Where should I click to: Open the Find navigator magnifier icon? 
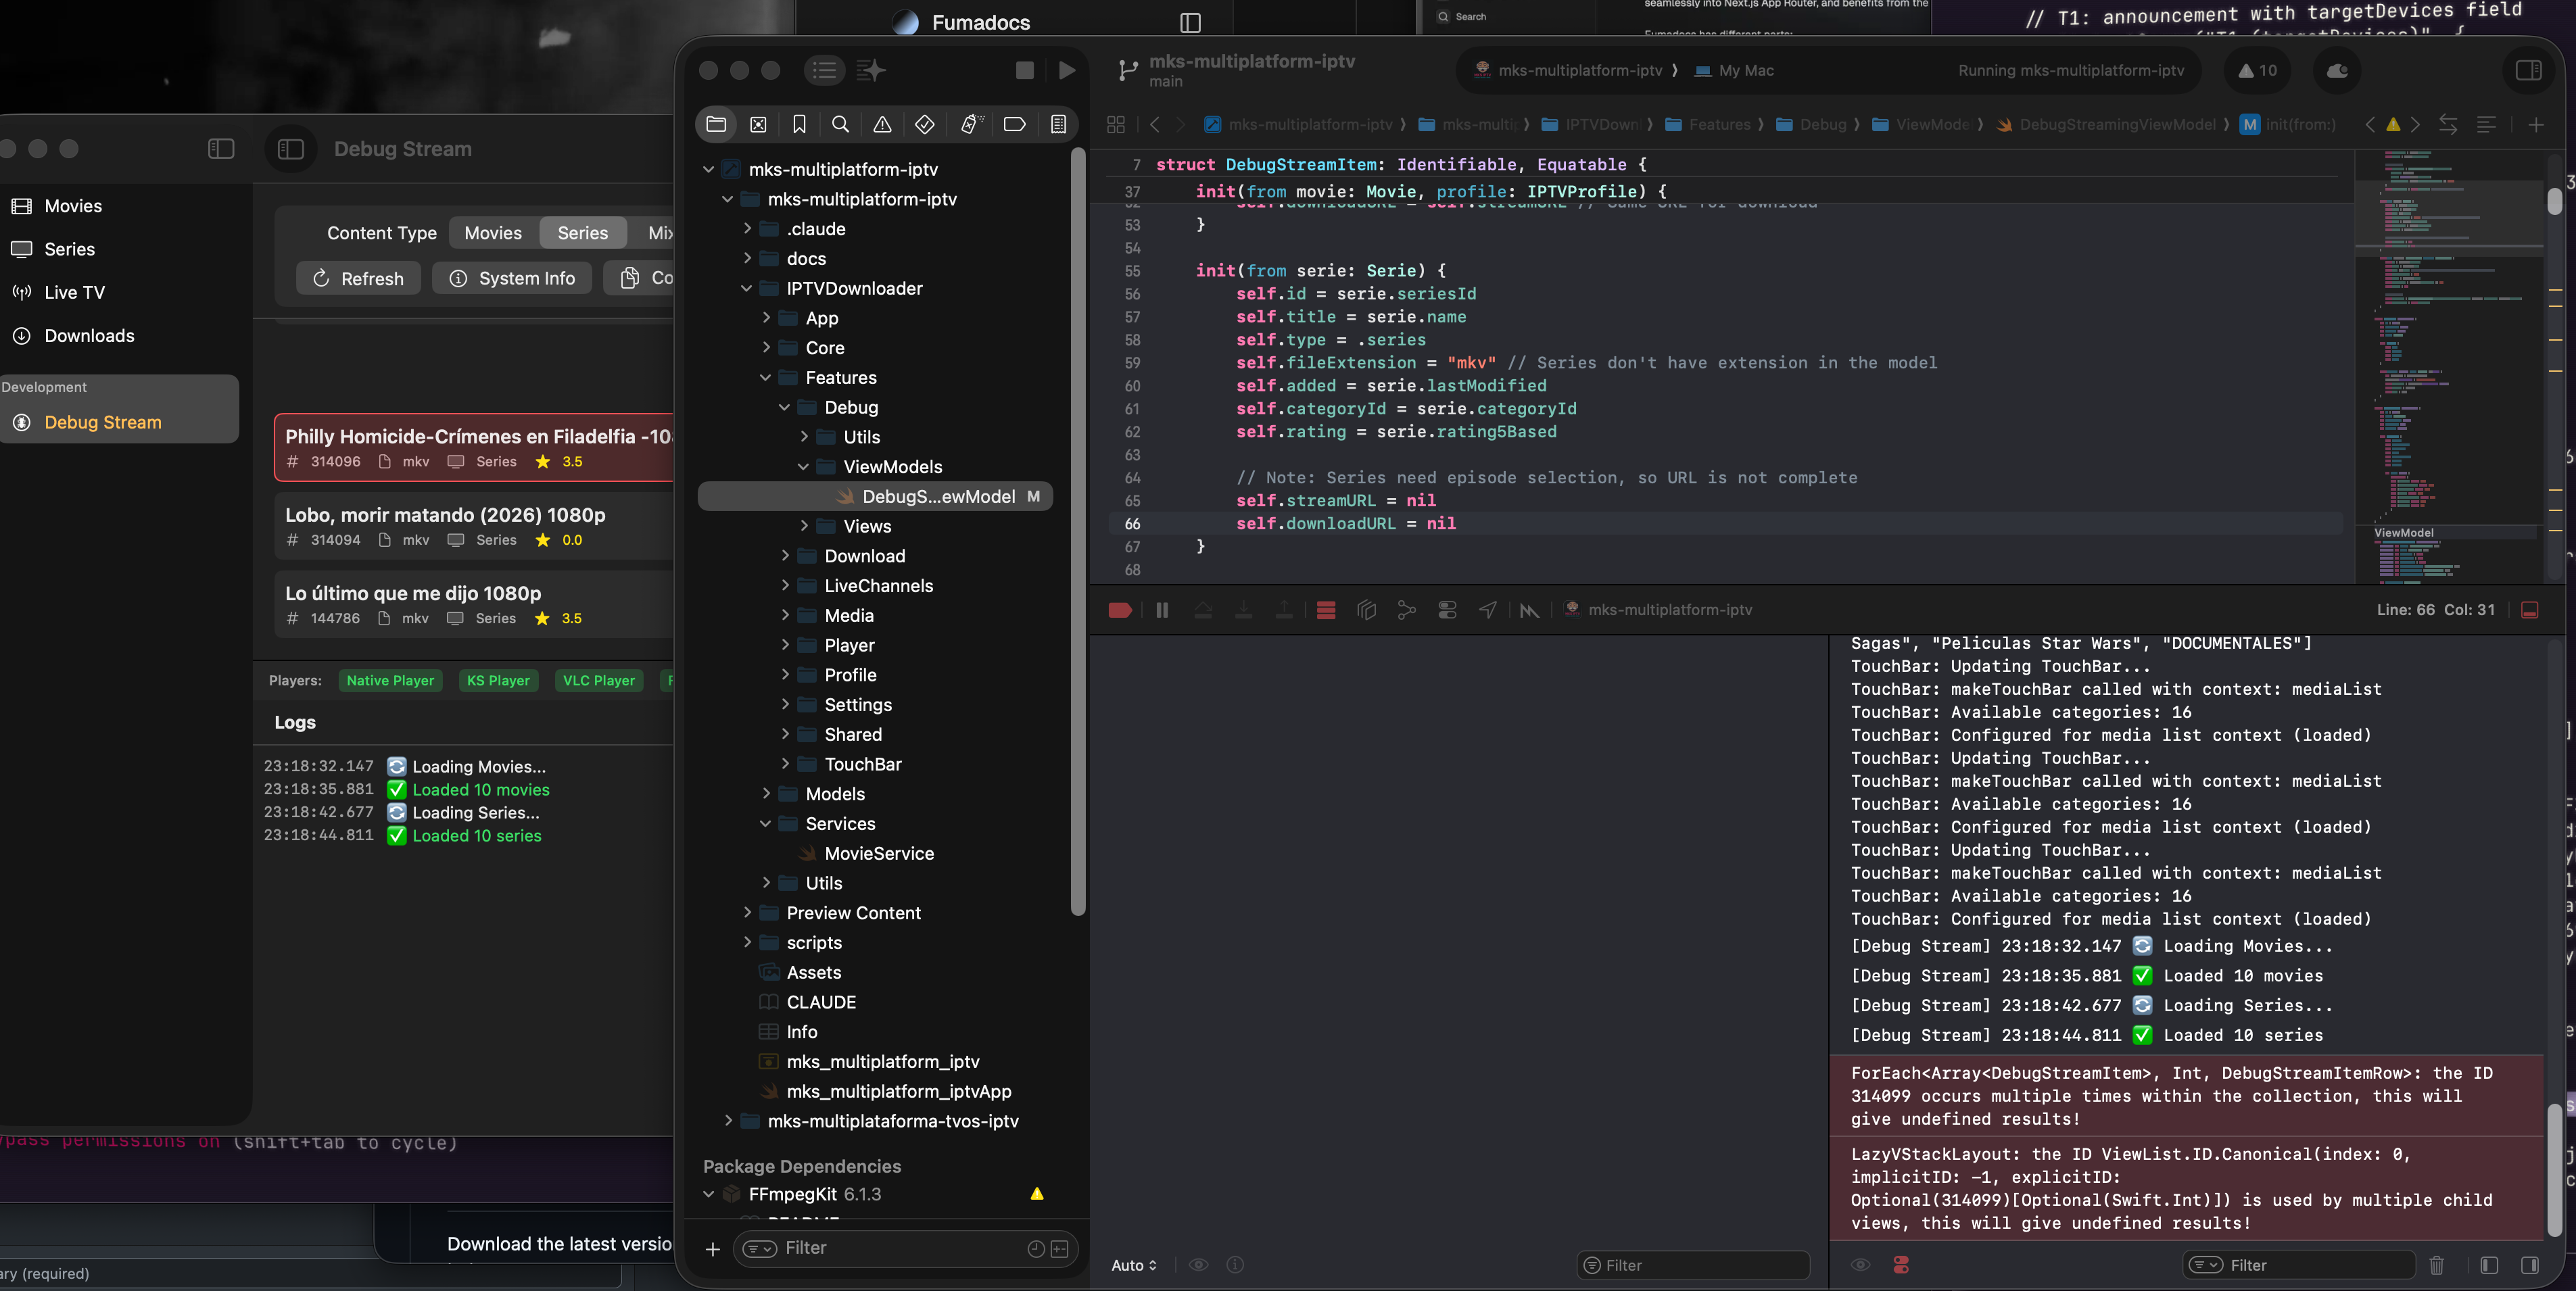[840, 124]
